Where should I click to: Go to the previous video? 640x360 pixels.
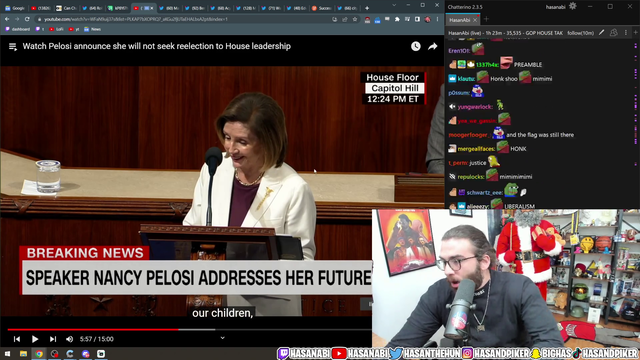click(17, 339)
